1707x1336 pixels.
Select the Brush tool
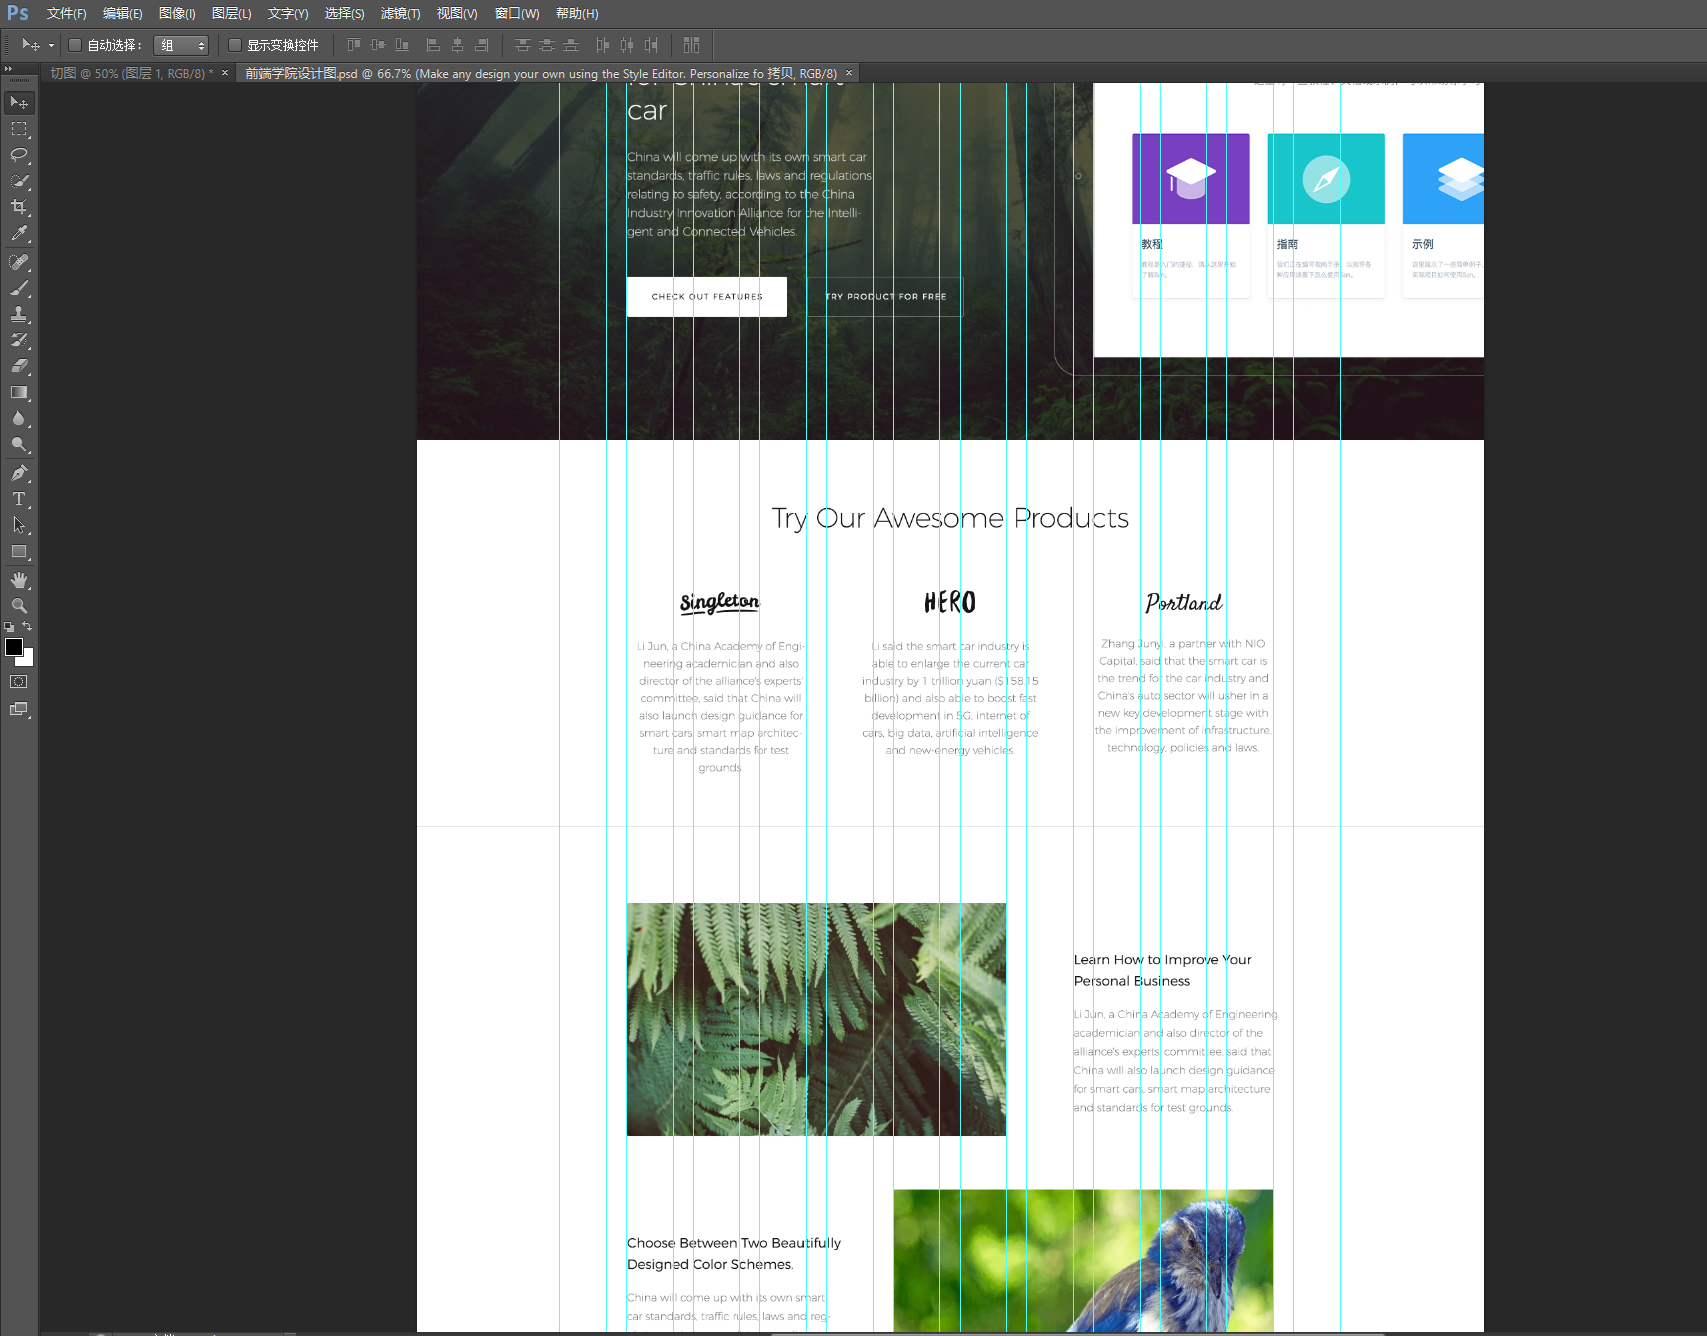19,288
